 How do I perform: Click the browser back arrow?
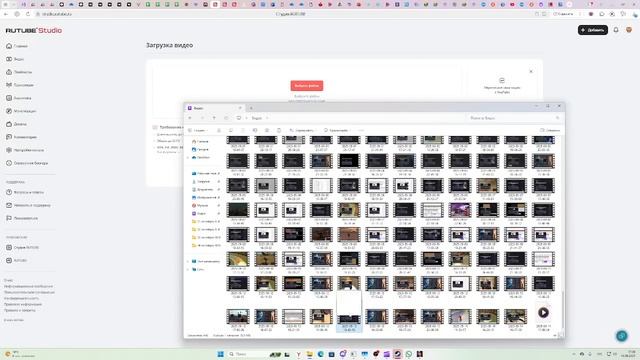[6, 14]
